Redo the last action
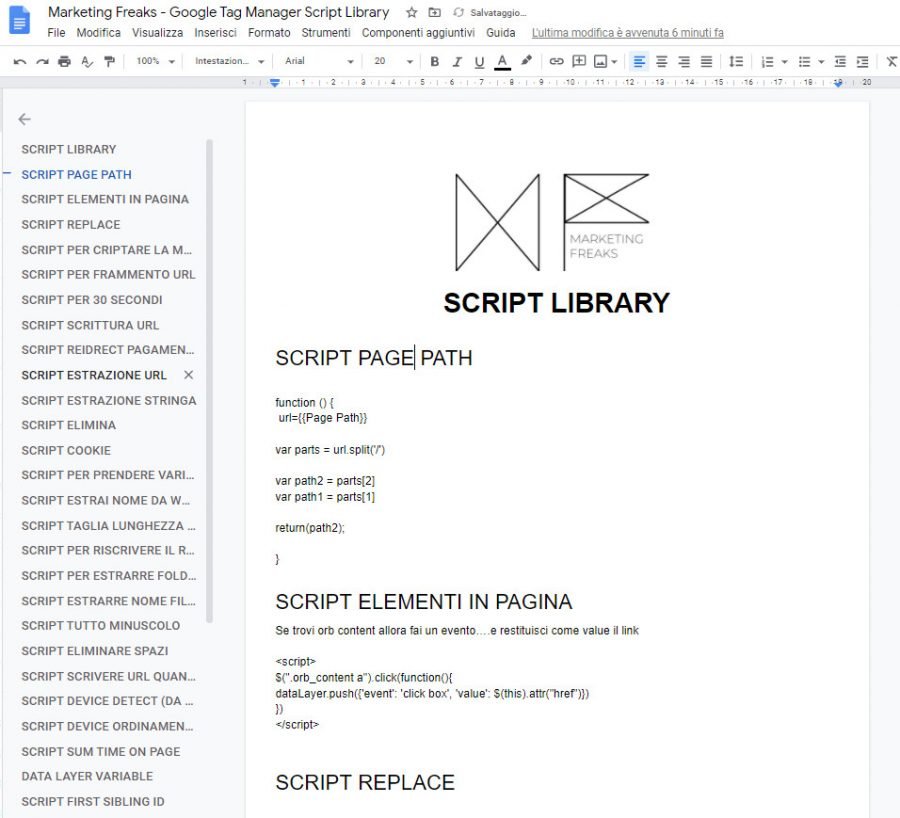 (x=42, y=61)
